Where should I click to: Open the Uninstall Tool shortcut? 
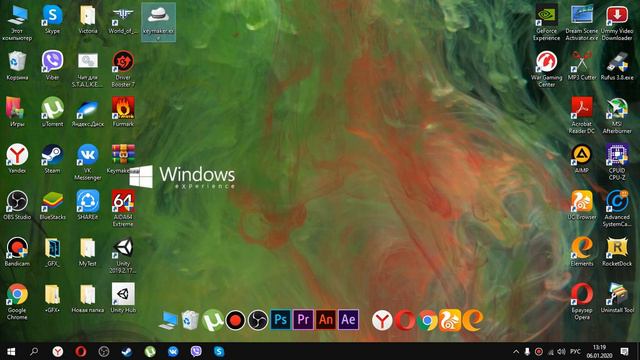pyautogui.click(x=617, y=298)
